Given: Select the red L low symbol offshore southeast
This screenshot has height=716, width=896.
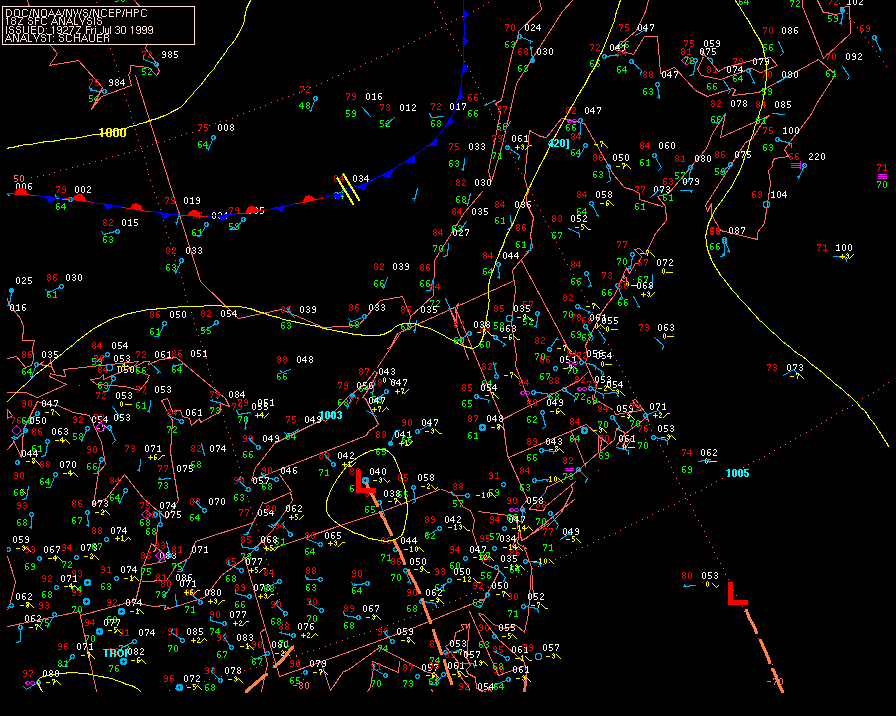Looking at the screenshot, I should tap(737, 593).
